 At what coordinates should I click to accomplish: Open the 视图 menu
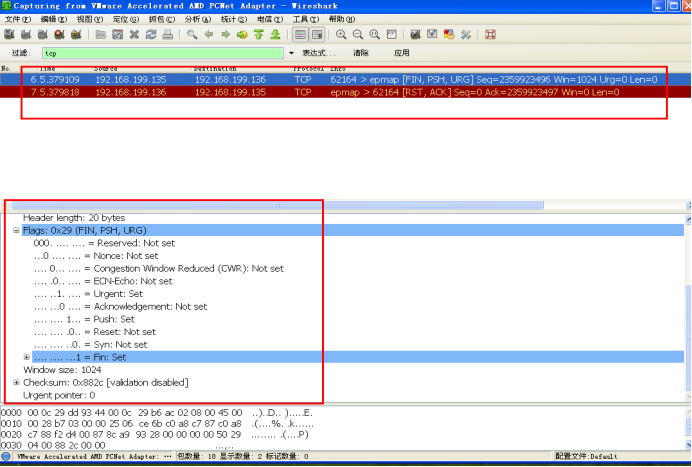point(90,19)
